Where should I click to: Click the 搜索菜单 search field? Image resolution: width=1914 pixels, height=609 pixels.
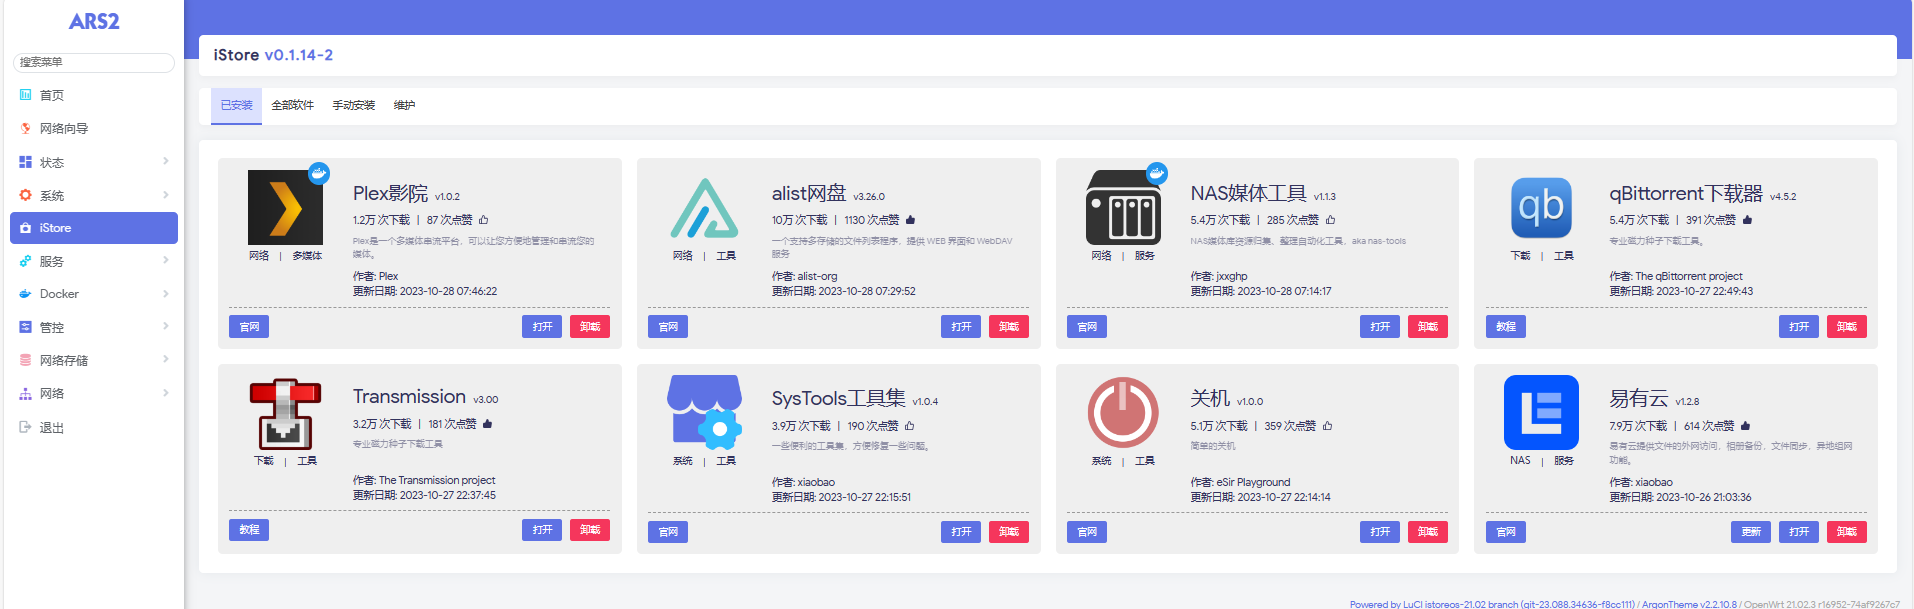[93, 62]
